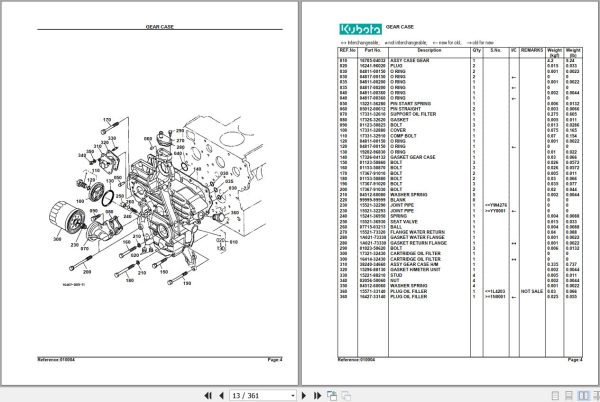Click the Reference footer on the left page
This screenshot has width=600, height=402.
coord(56,360)
